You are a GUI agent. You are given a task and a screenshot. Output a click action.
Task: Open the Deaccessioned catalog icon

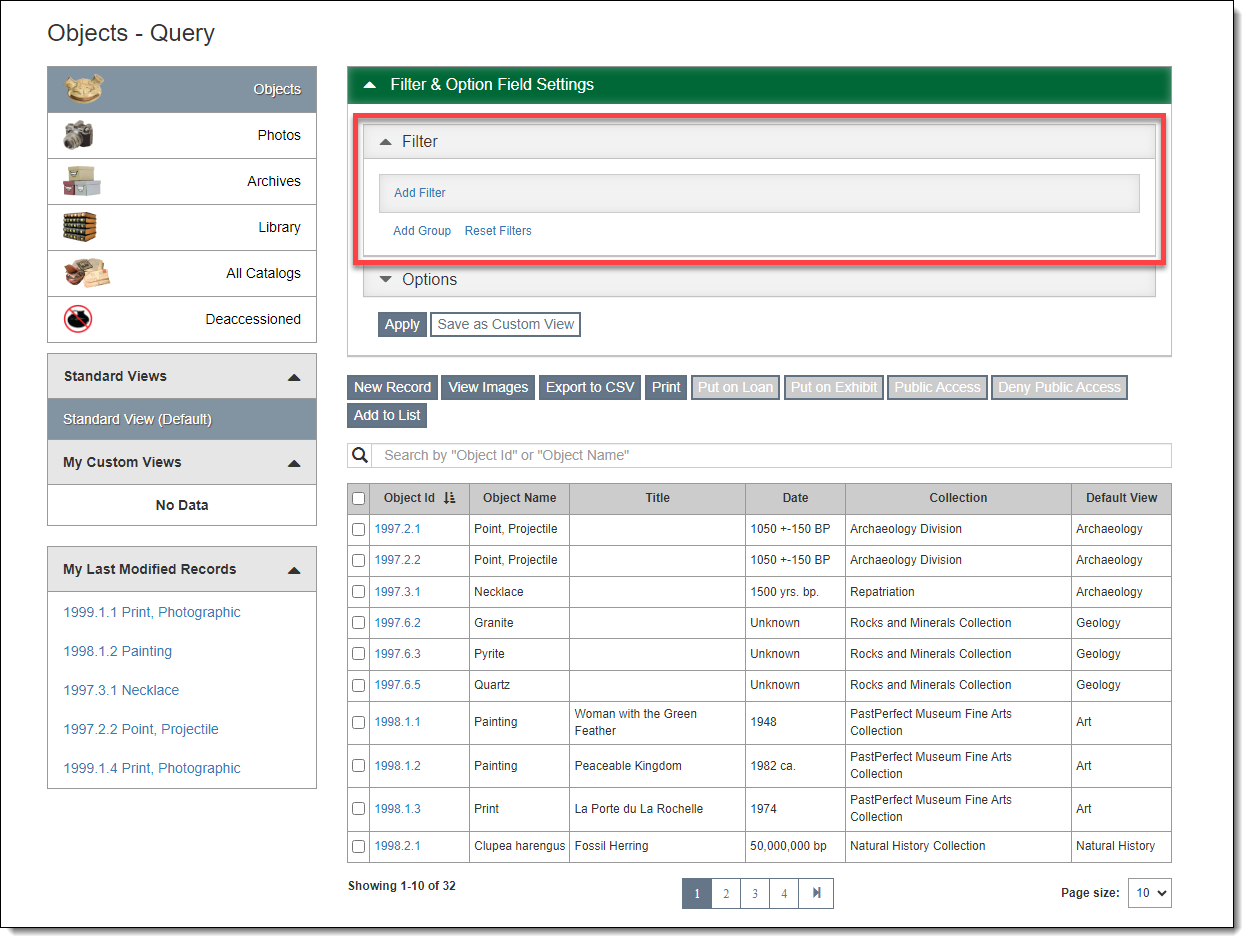point(76,319)
